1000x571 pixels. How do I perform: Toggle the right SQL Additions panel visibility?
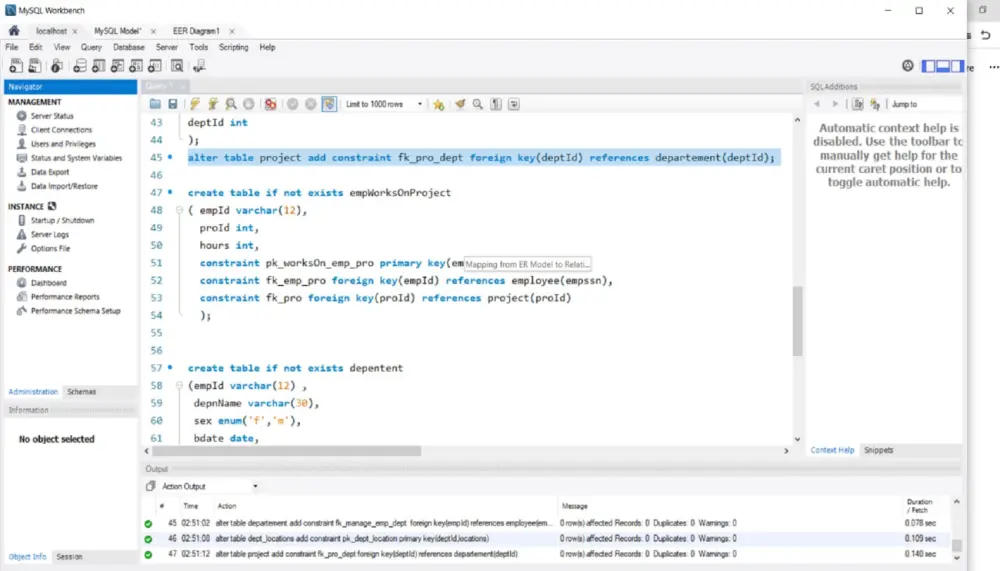[957, 66]
